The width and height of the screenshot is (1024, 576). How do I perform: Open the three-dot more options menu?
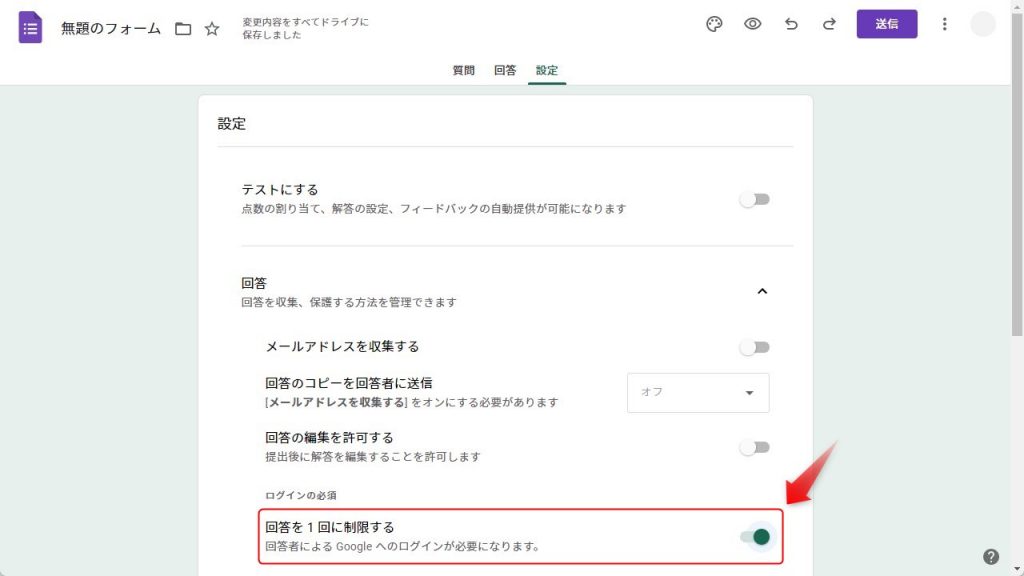click(x=944, y=24)
